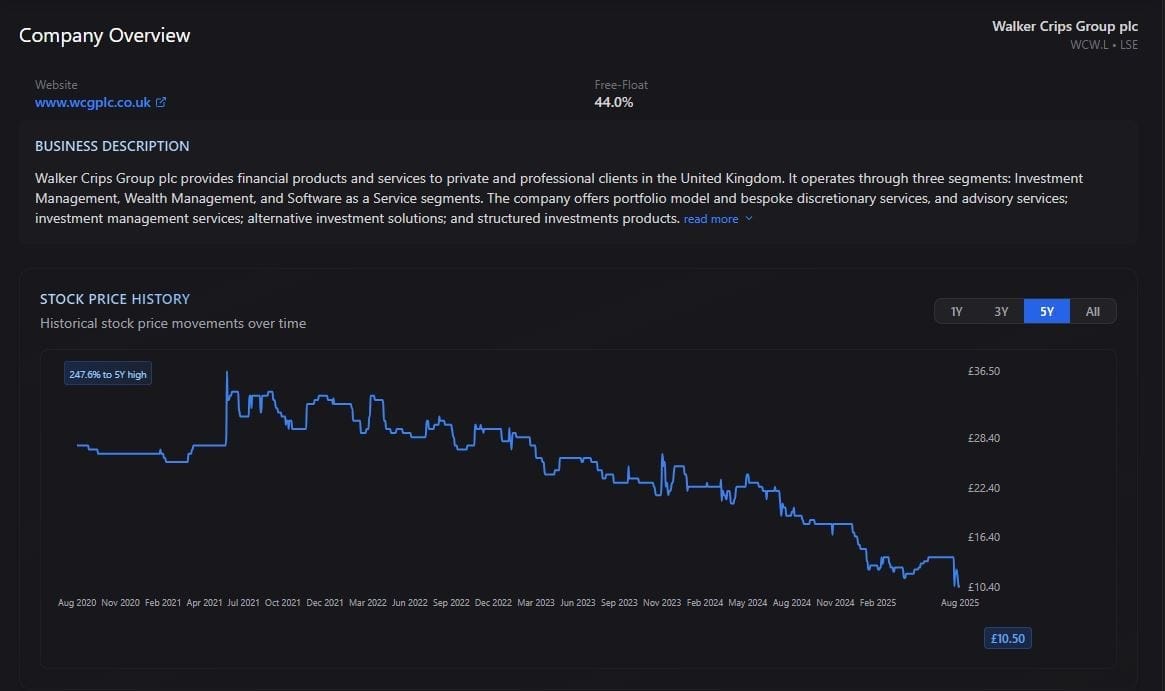The width and height of the screenshot is (1165, 691).
Task: Select the Aug 2025 axis label
Action: pyautogui.click(x=960, y=603)
